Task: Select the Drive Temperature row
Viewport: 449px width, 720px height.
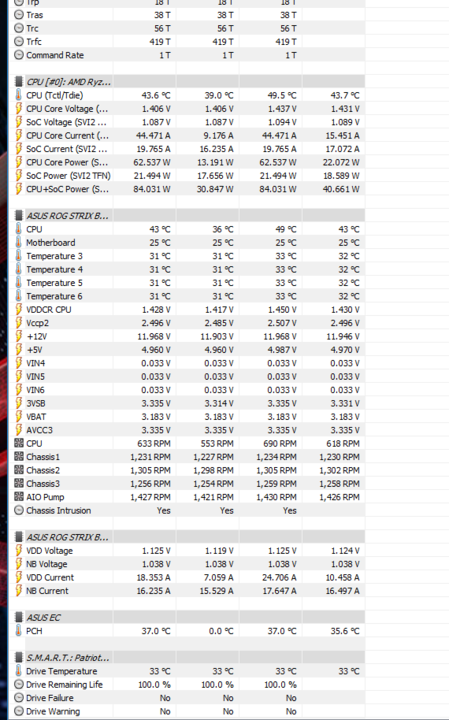Action: click(x=187, y=671)
